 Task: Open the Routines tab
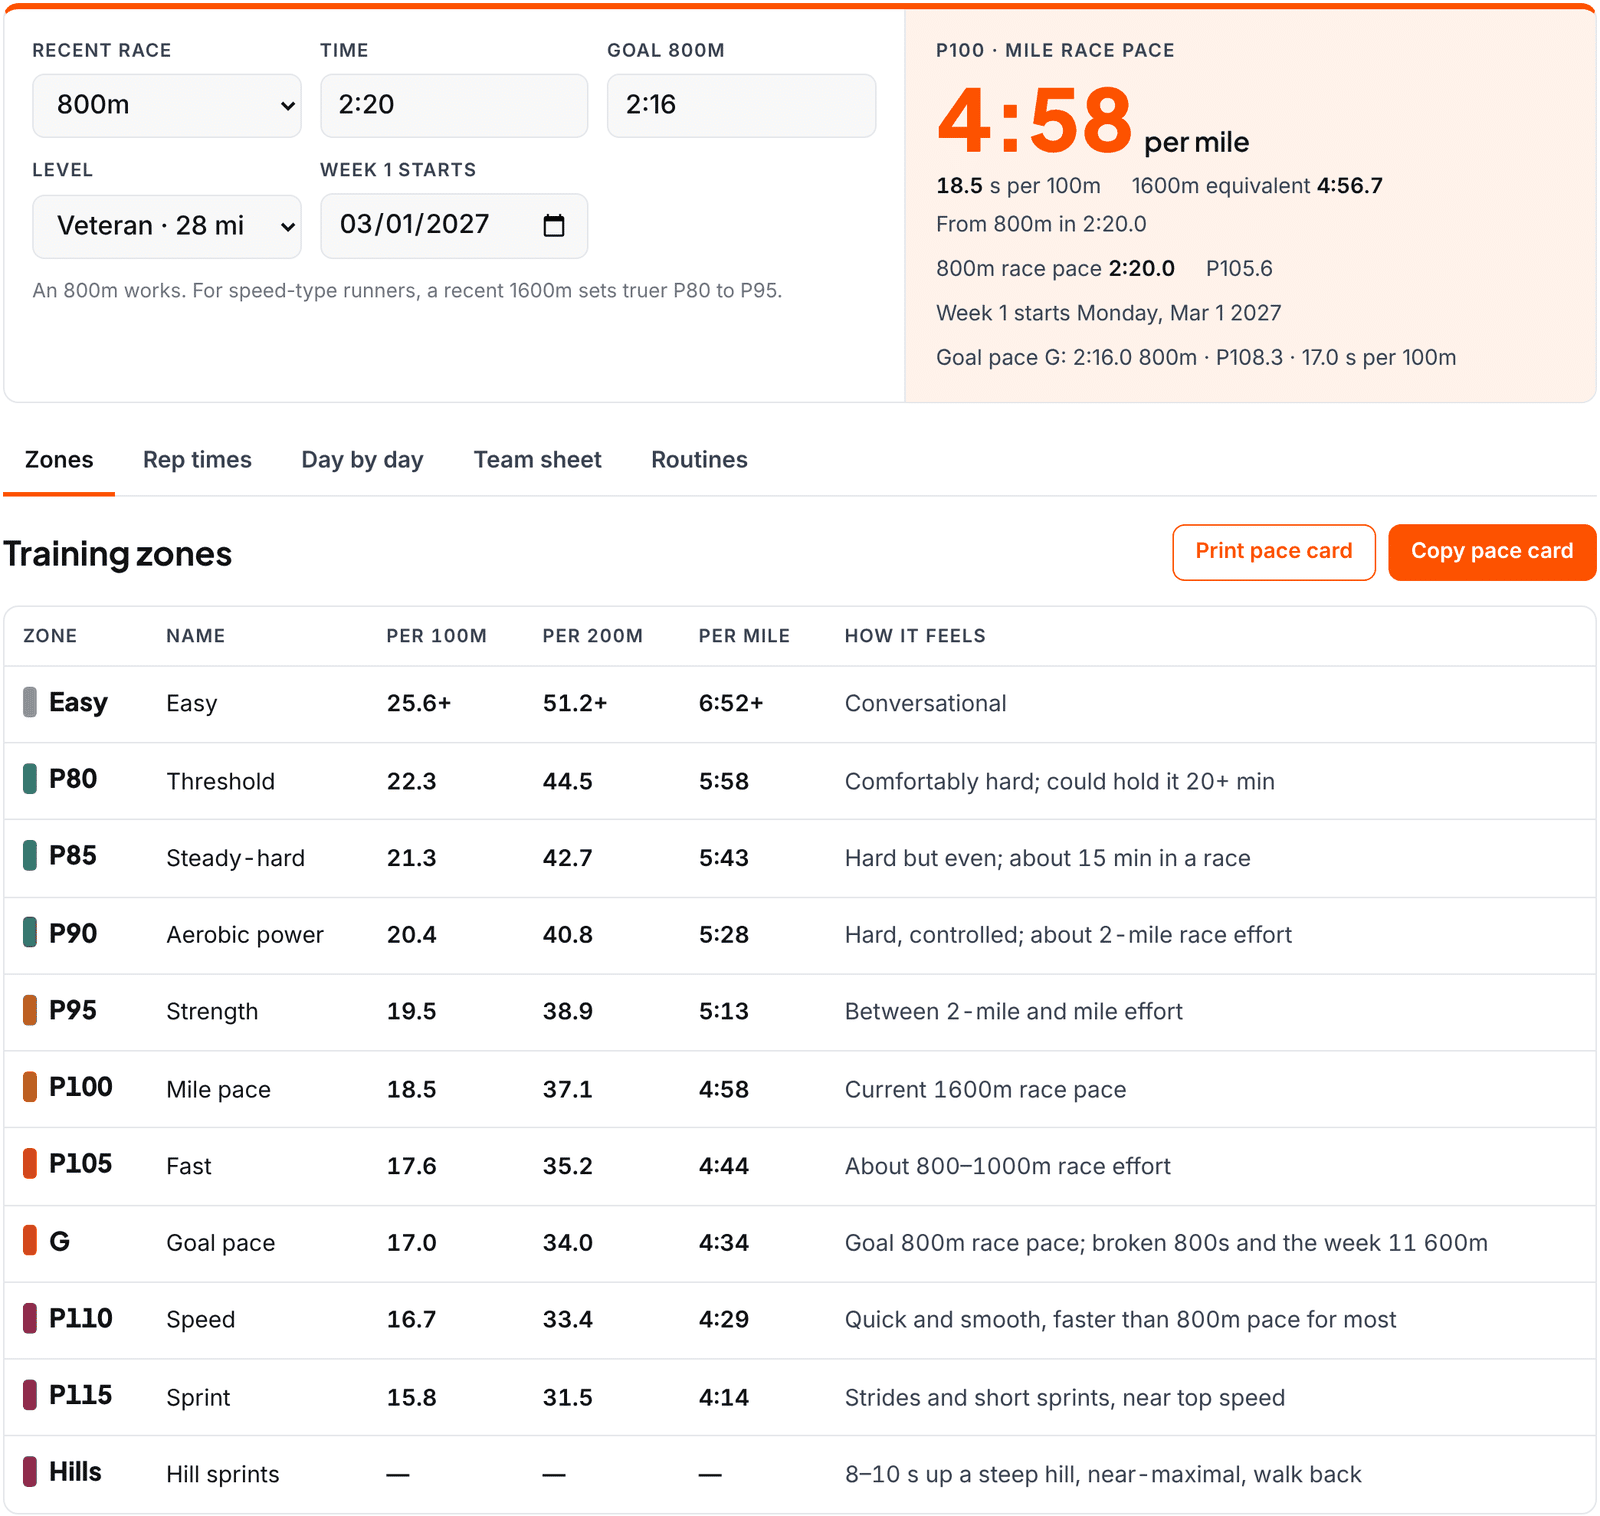point(699,460)
